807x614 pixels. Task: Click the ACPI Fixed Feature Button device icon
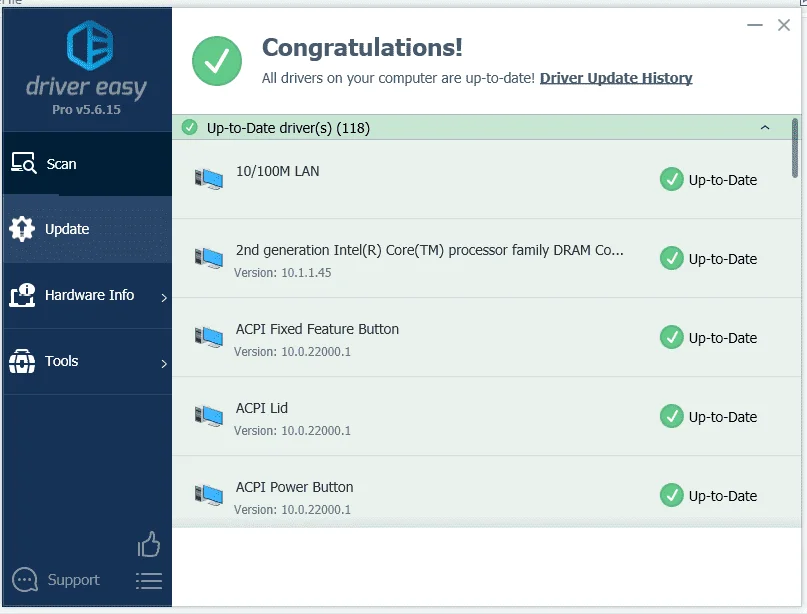pos(208,337)
